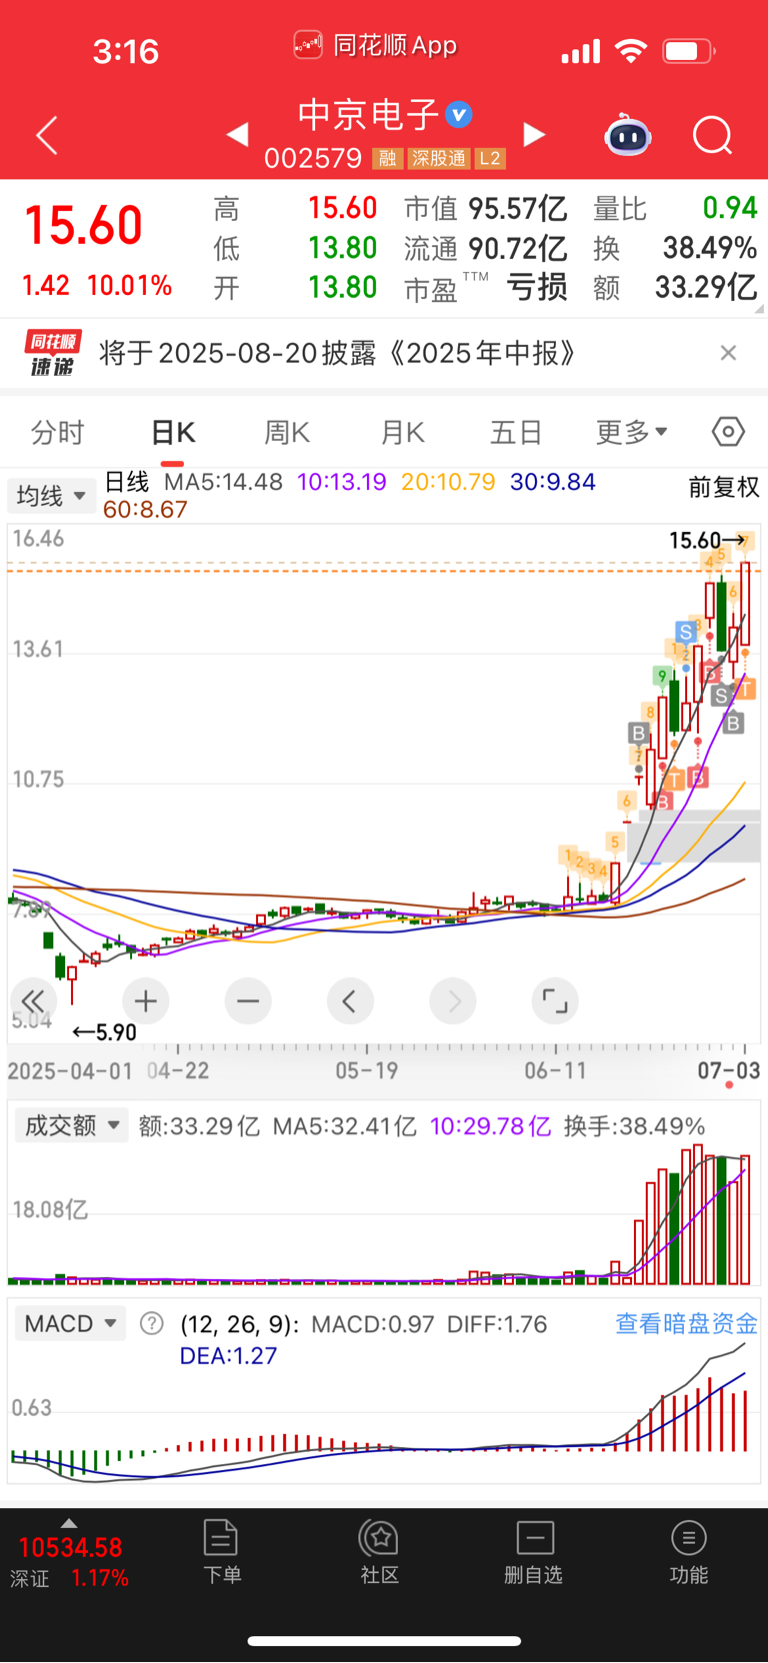Tap 删自选 remove-from-watchlist icon
The width and height of the screenshot is (768, 1663).
pyautogui.click(x=534, y=1551)
